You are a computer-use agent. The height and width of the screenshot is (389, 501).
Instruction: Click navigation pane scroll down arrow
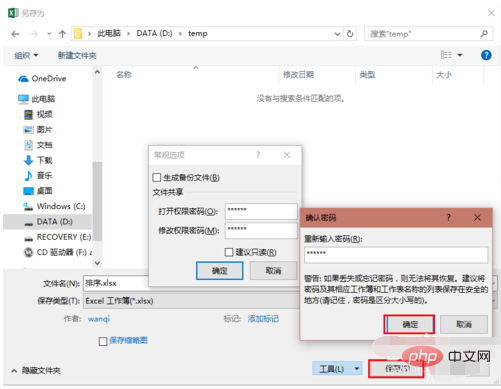click(x=97, y=263)
